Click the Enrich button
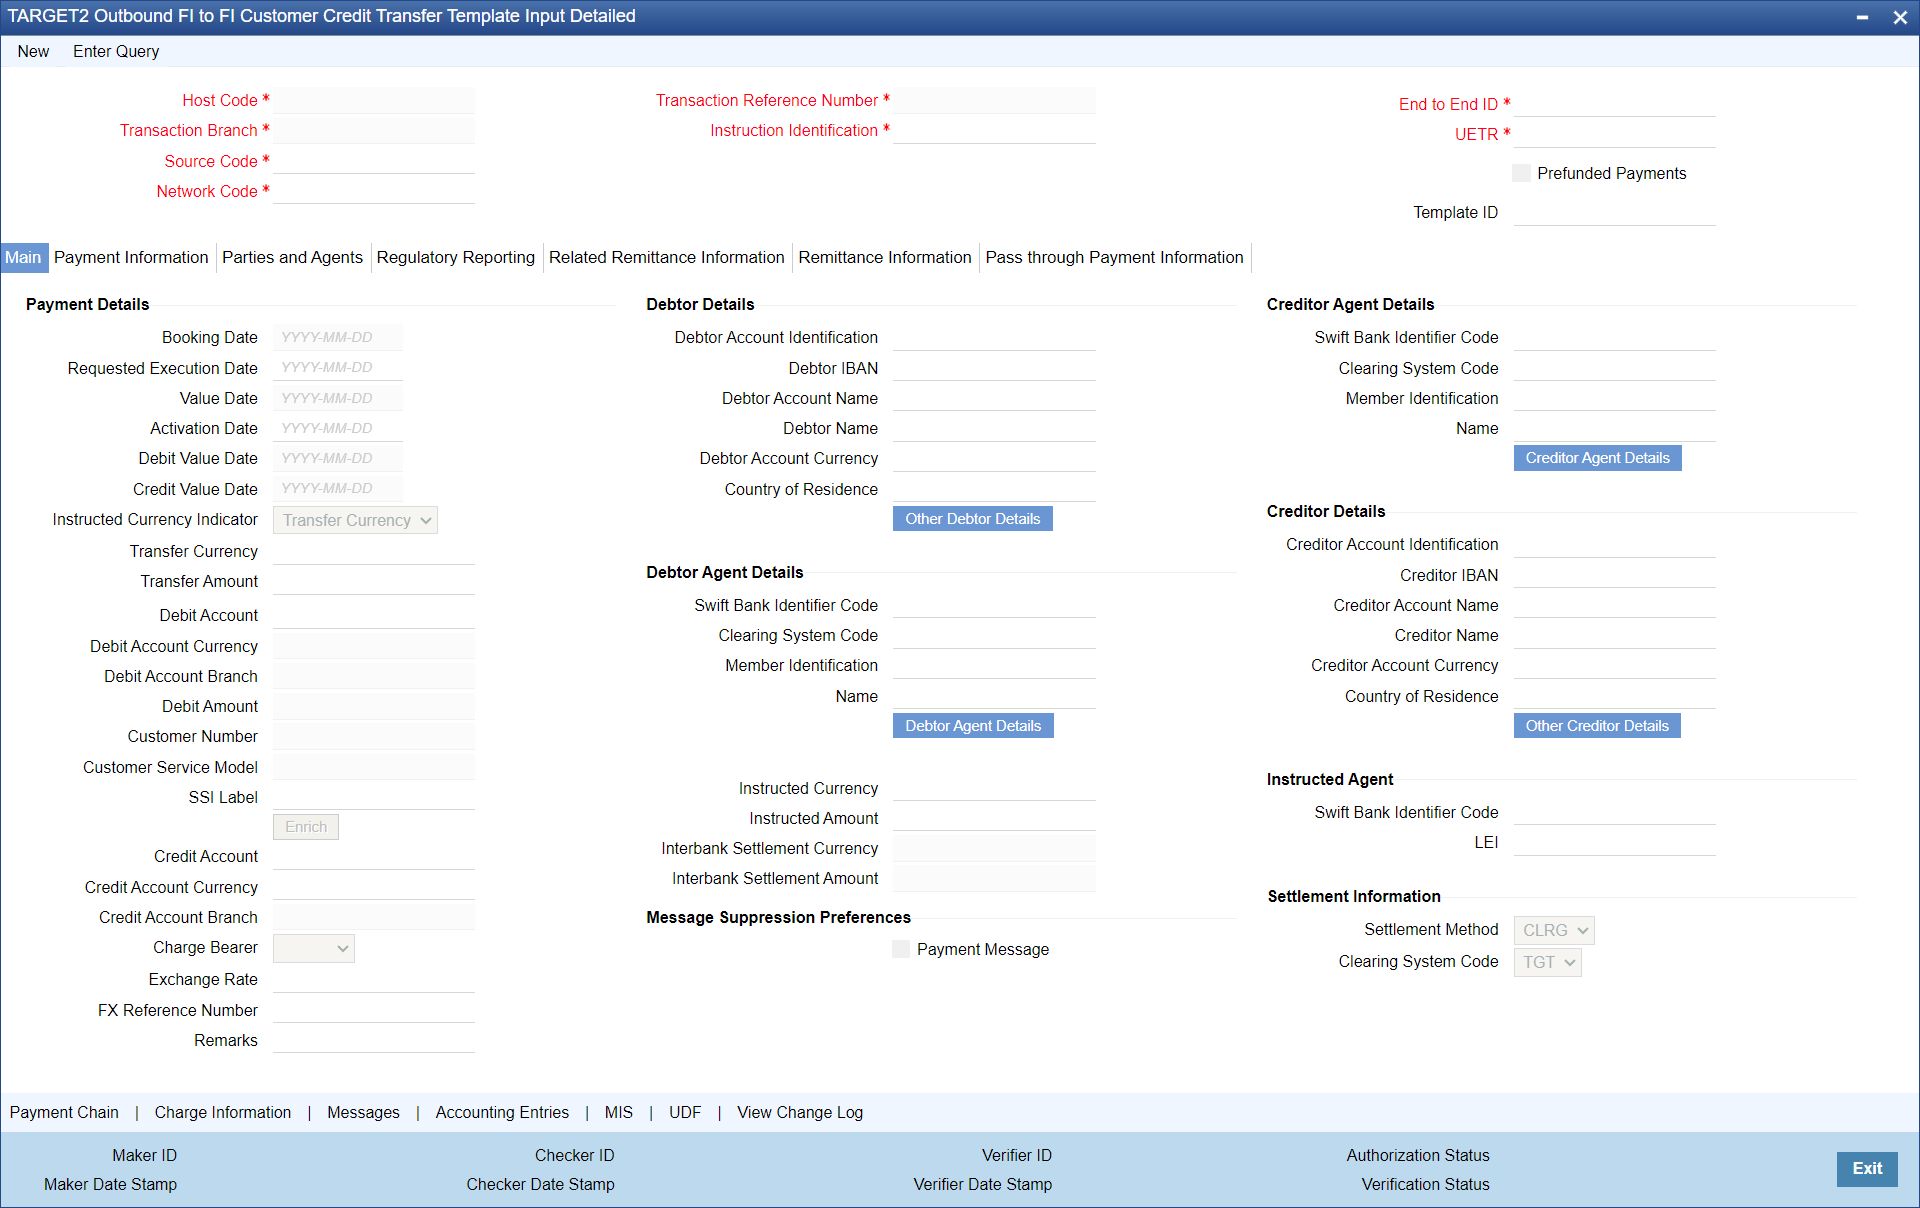Viewport: 1920px width, 1208px height. (x=306, y=827)
